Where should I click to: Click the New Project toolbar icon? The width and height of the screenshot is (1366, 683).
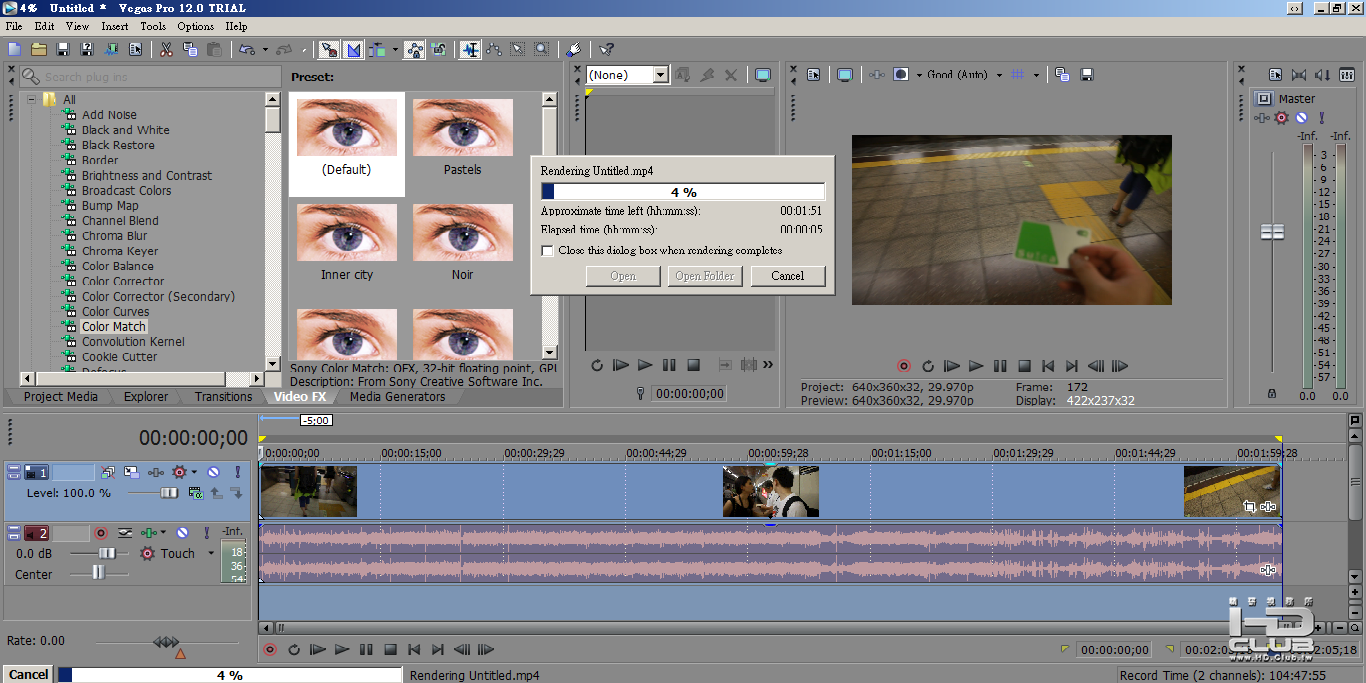coord(14,49)
